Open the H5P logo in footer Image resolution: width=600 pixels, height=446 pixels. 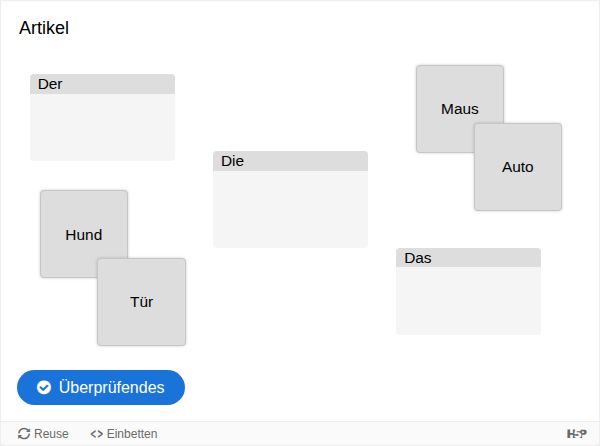click(x=576, y=434)
